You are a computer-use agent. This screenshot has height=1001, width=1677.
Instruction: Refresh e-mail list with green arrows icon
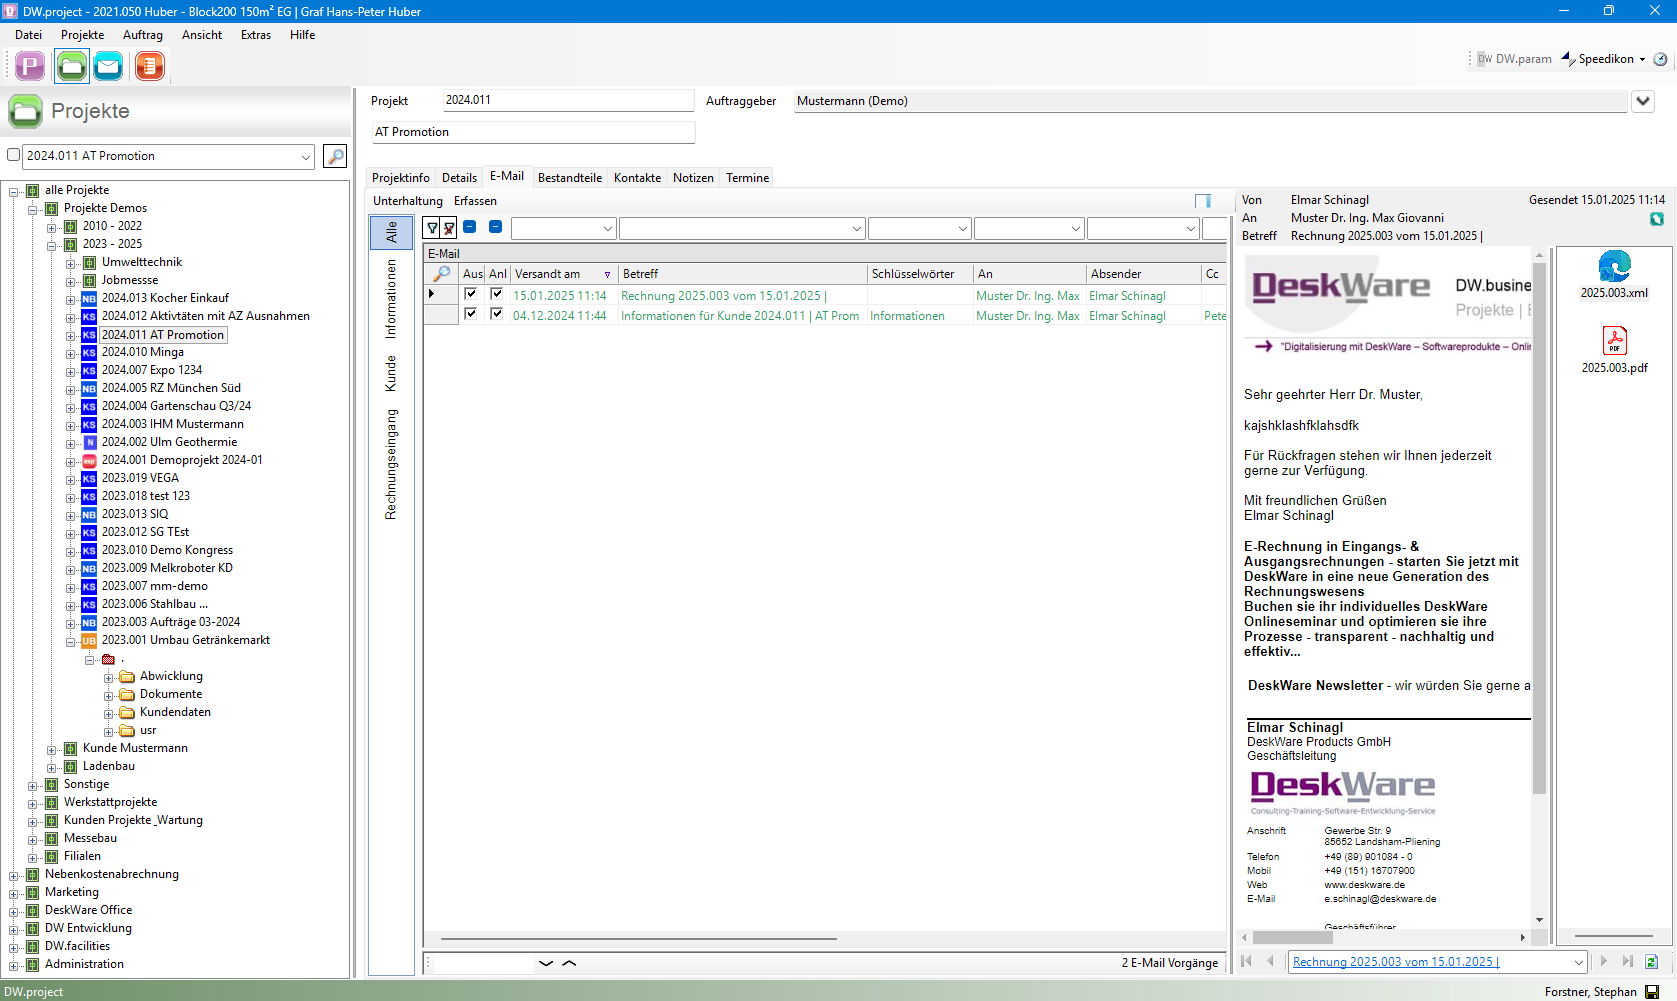pyautogui.click(x=1651, y=961)
